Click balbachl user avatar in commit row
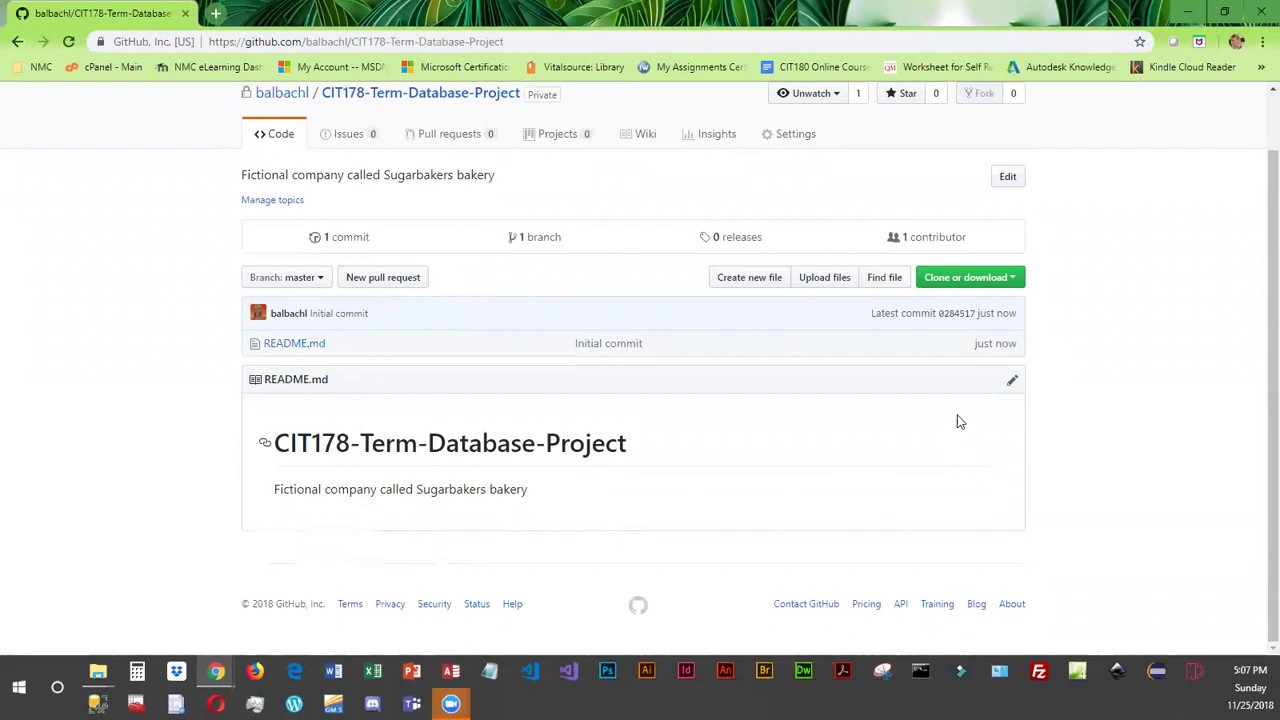This screenshot has width=1280, height=720. point(258,313)
